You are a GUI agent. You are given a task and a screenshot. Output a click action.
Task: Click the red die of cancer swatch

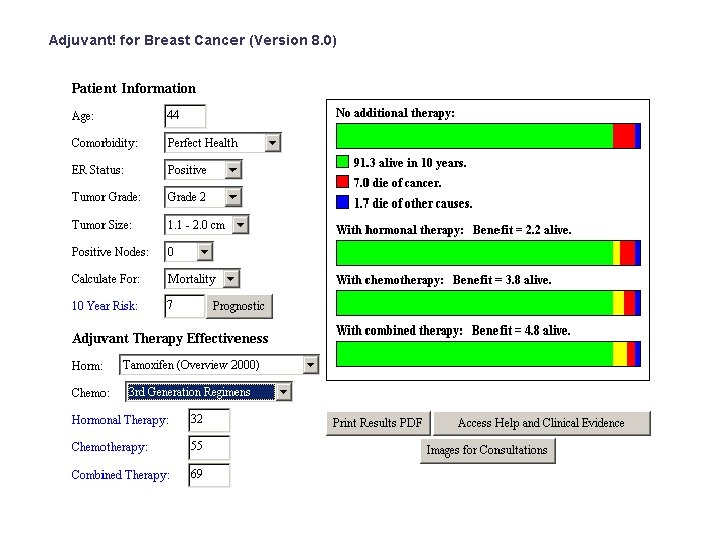pyautogui.click(x=343, y=182)
